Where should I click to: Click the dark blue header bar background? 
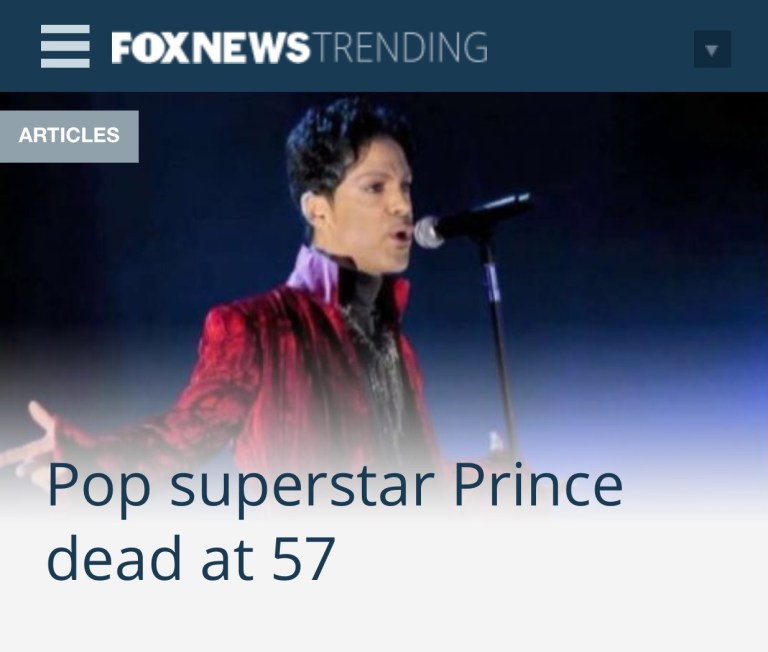pyautogui.click(x=588, y=47)
